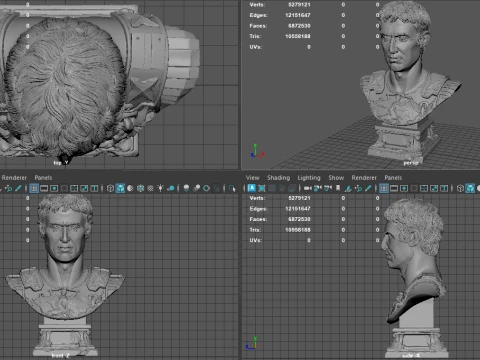Open View menu of side view panel
This screenshot has height=360, width=480.
coord(252,178)
